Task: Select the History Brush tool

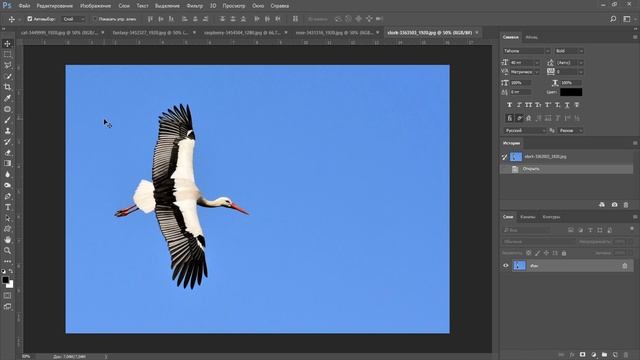Action: [7, 142]
